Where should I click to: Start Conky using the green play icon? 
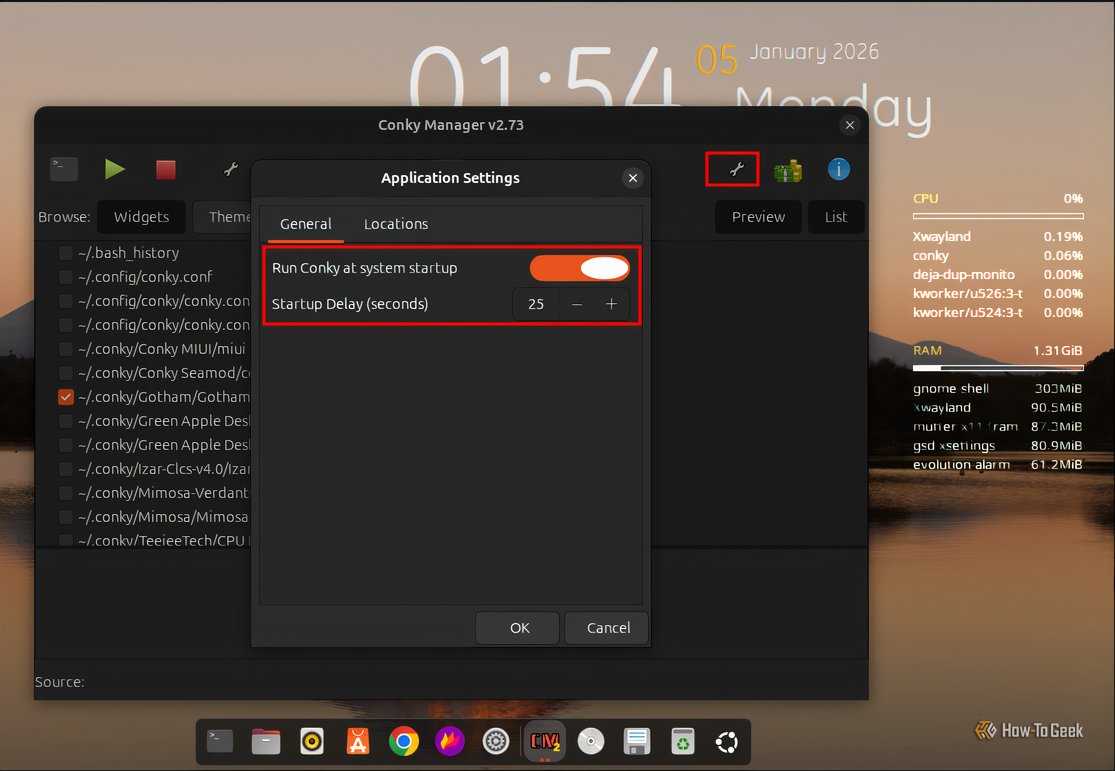pyautogui.click(x=114, y=169)
